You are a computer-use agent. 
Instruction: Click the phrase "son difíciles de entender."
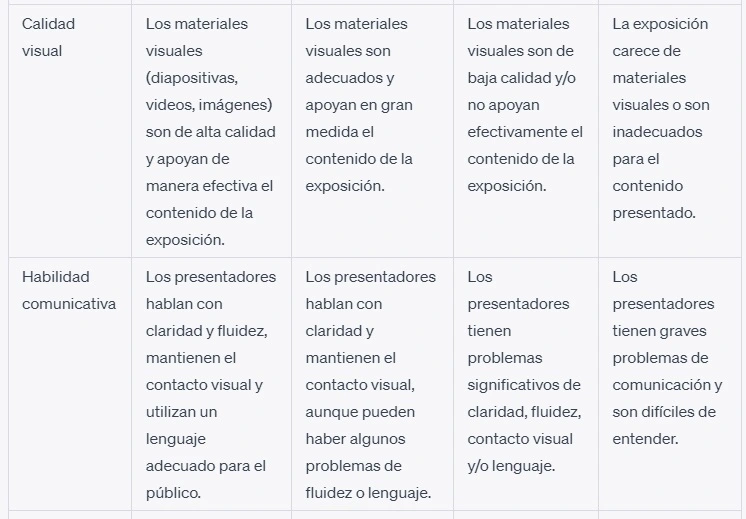[664, 425]
